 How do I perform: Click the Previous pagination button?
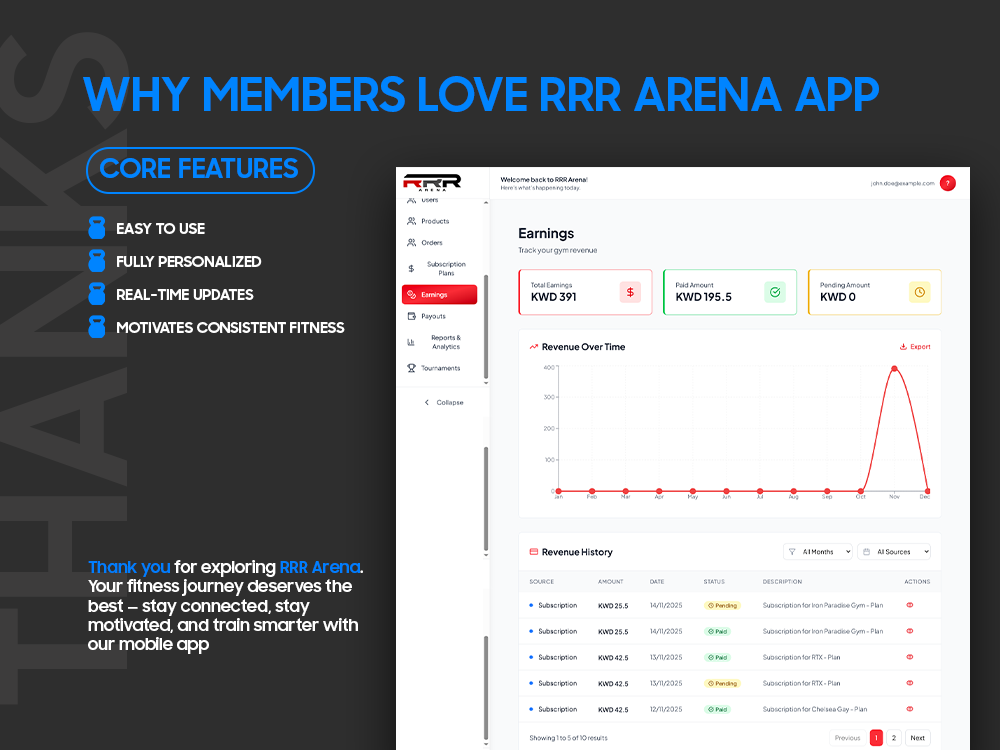pos(848,738)
